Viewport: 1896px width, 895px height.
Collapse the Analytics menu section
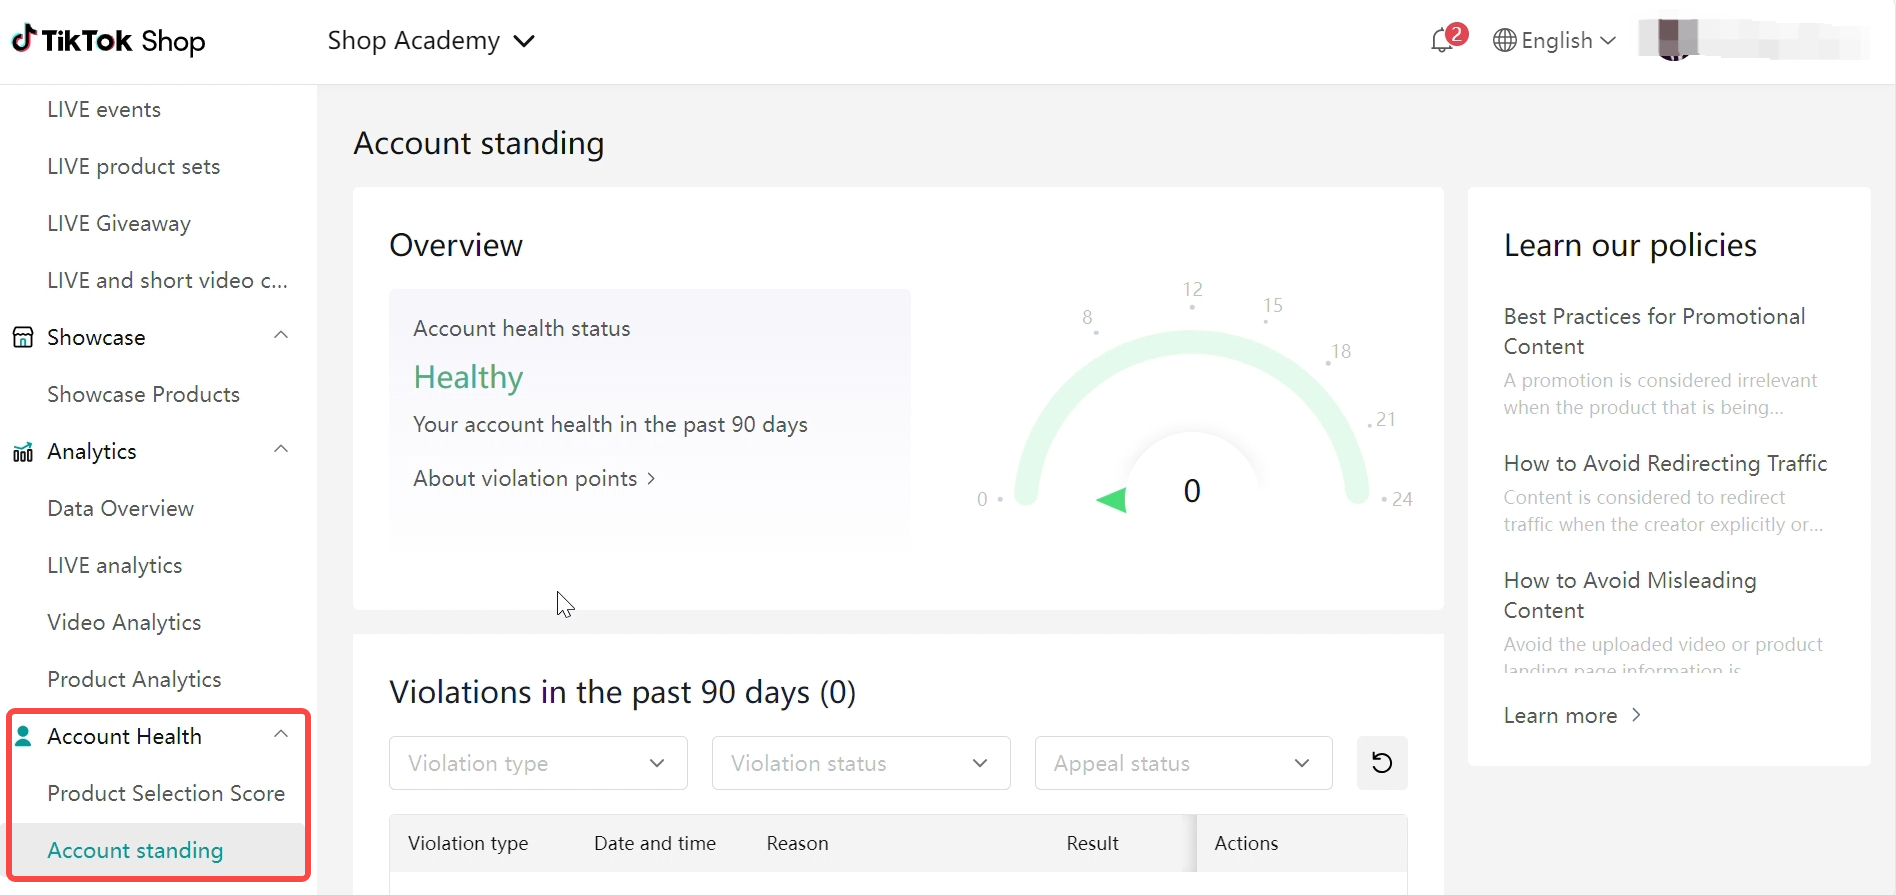(x=281, y=450)
